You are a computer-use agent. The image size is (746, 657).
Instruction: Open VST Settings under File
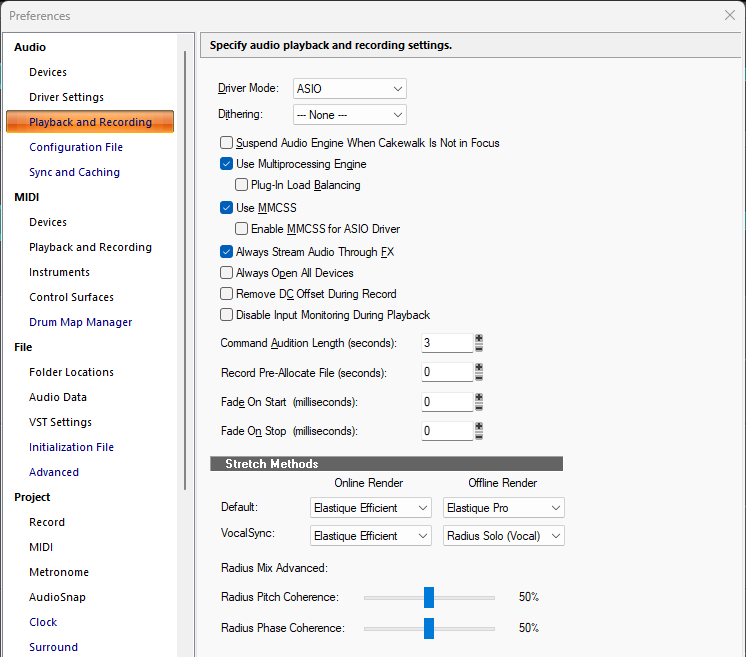60,422
